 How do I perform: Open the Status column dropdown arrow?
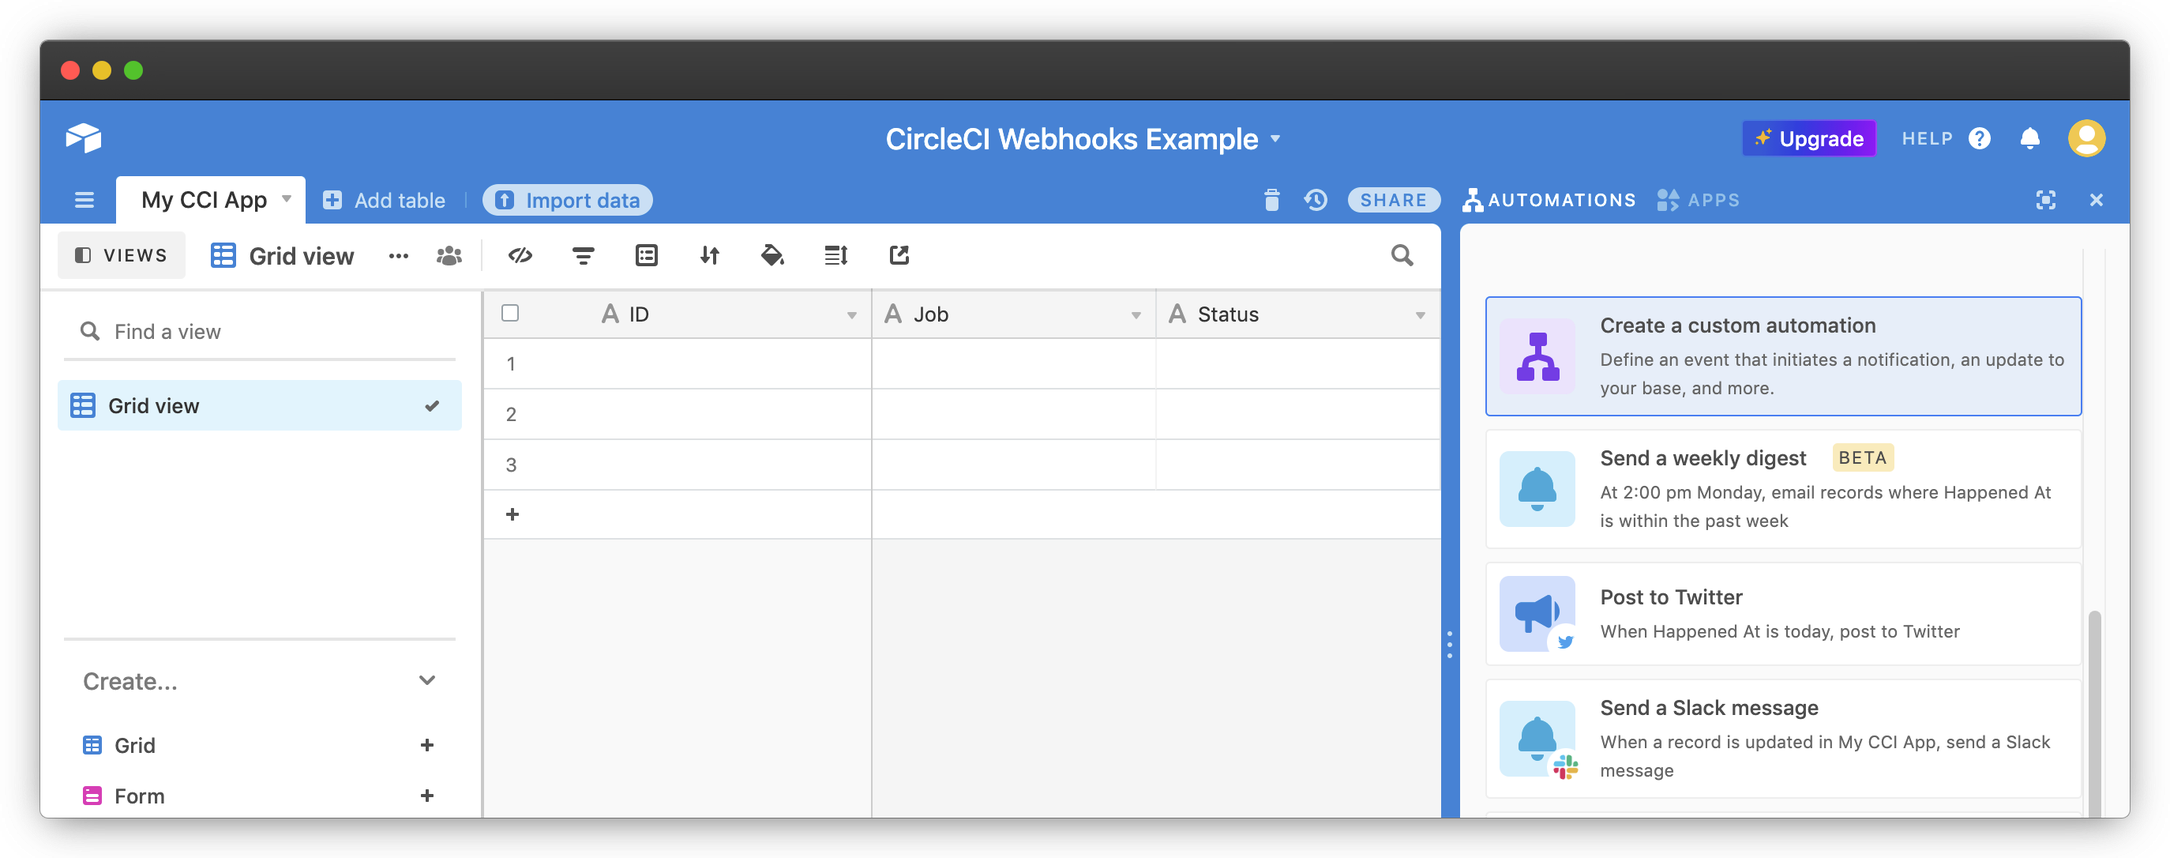click(x=1420, y=315)
